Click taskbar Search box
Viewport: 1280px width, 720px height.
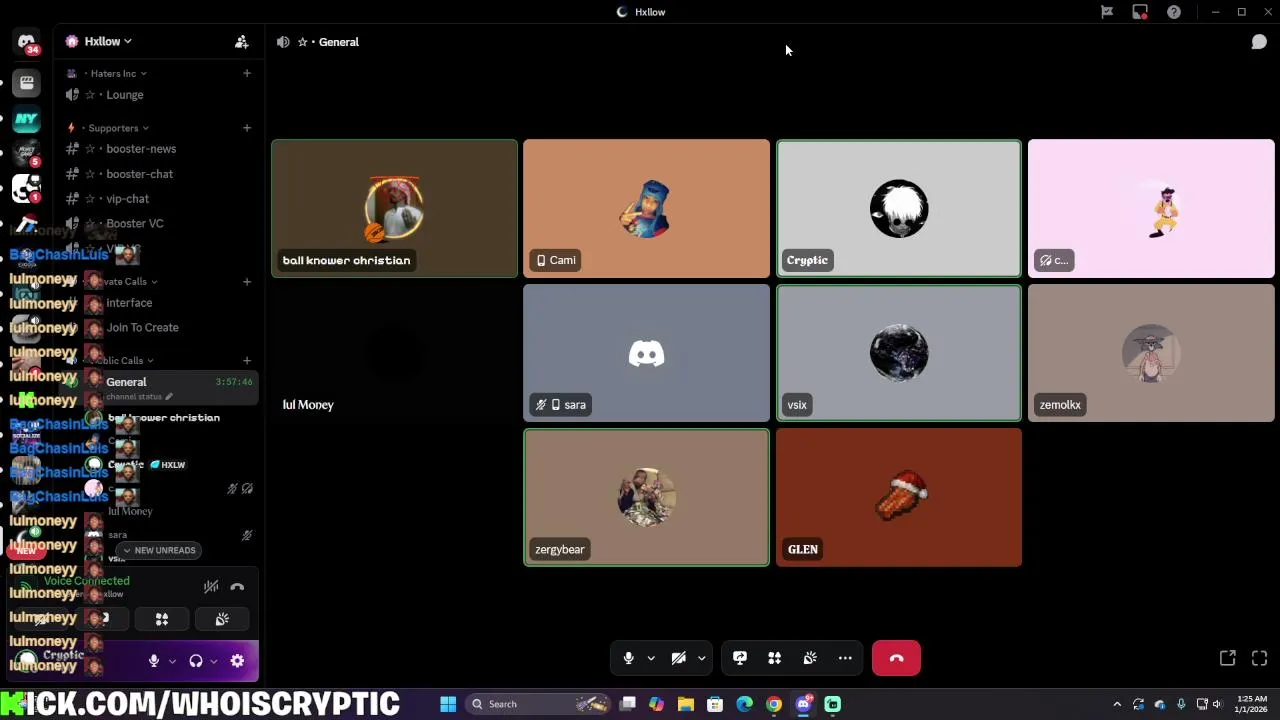pos(539,704)
